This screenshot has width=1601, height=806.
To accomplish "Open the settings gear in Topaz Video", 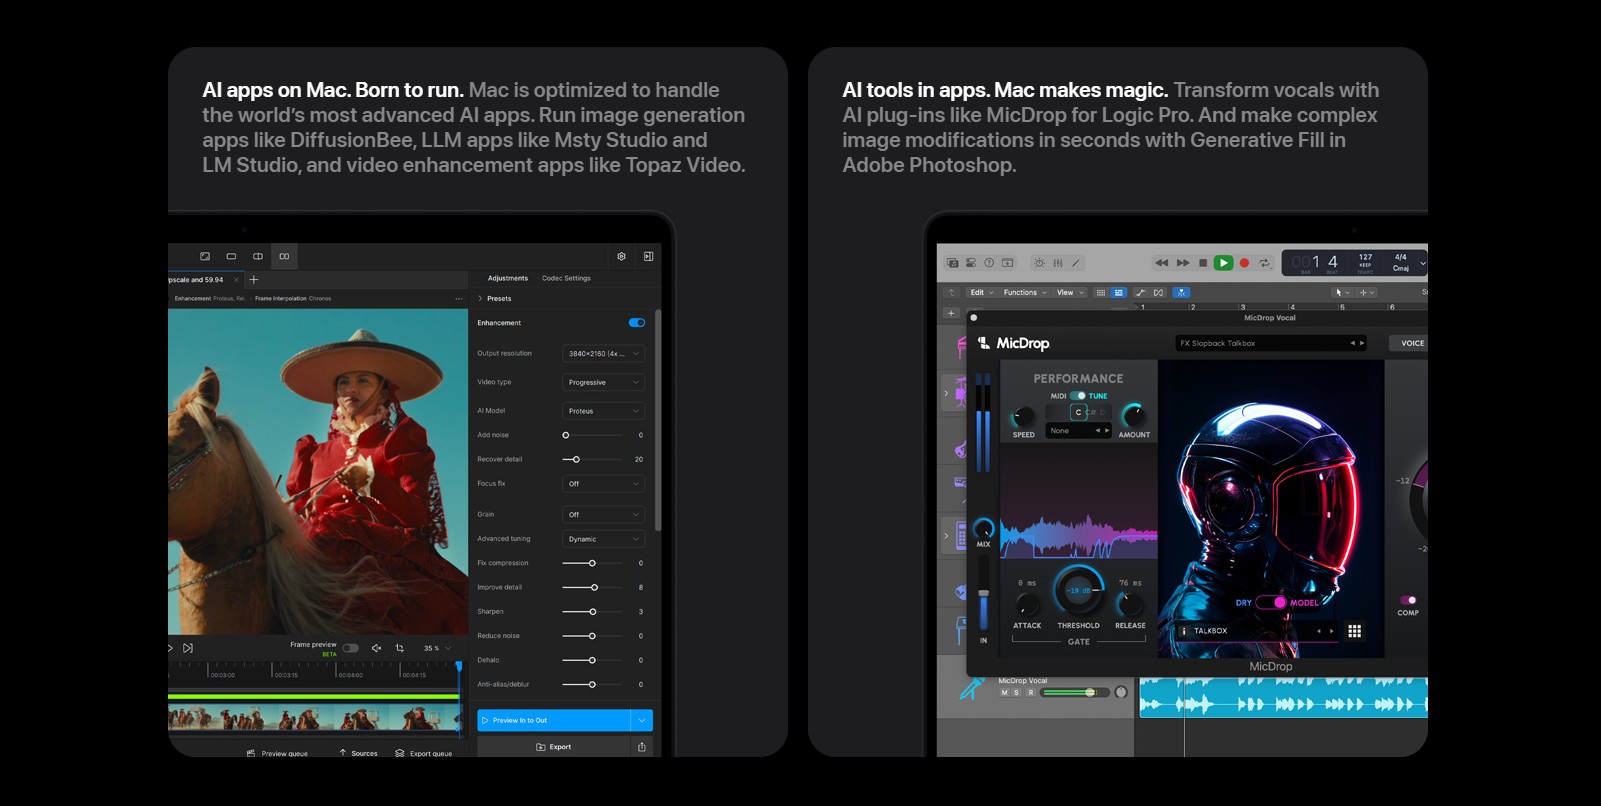I will tap(621, 257).
